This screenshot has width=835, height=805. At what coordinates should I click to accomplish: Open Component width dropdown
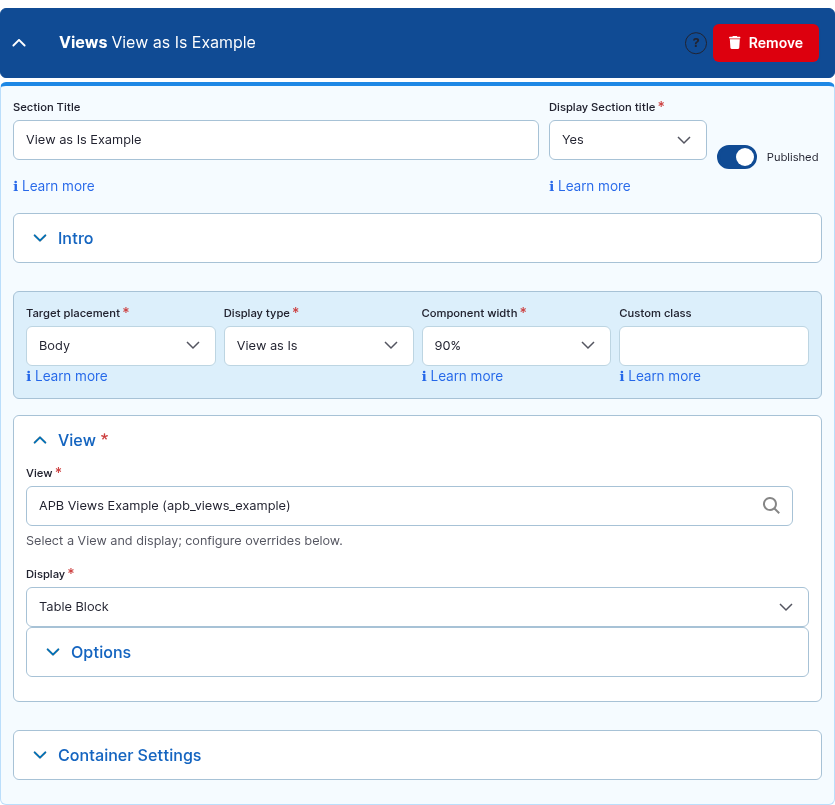[515, 346]
